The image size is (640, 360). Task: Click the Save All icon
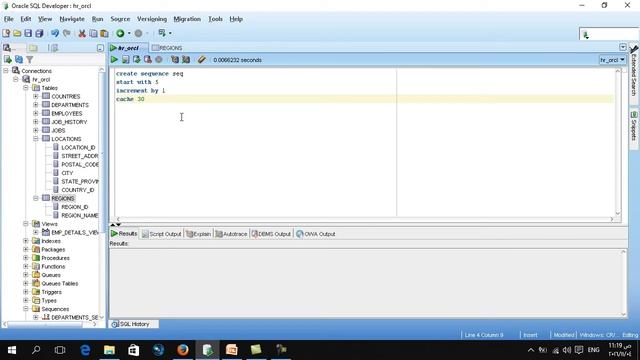[x=39, y=33]
